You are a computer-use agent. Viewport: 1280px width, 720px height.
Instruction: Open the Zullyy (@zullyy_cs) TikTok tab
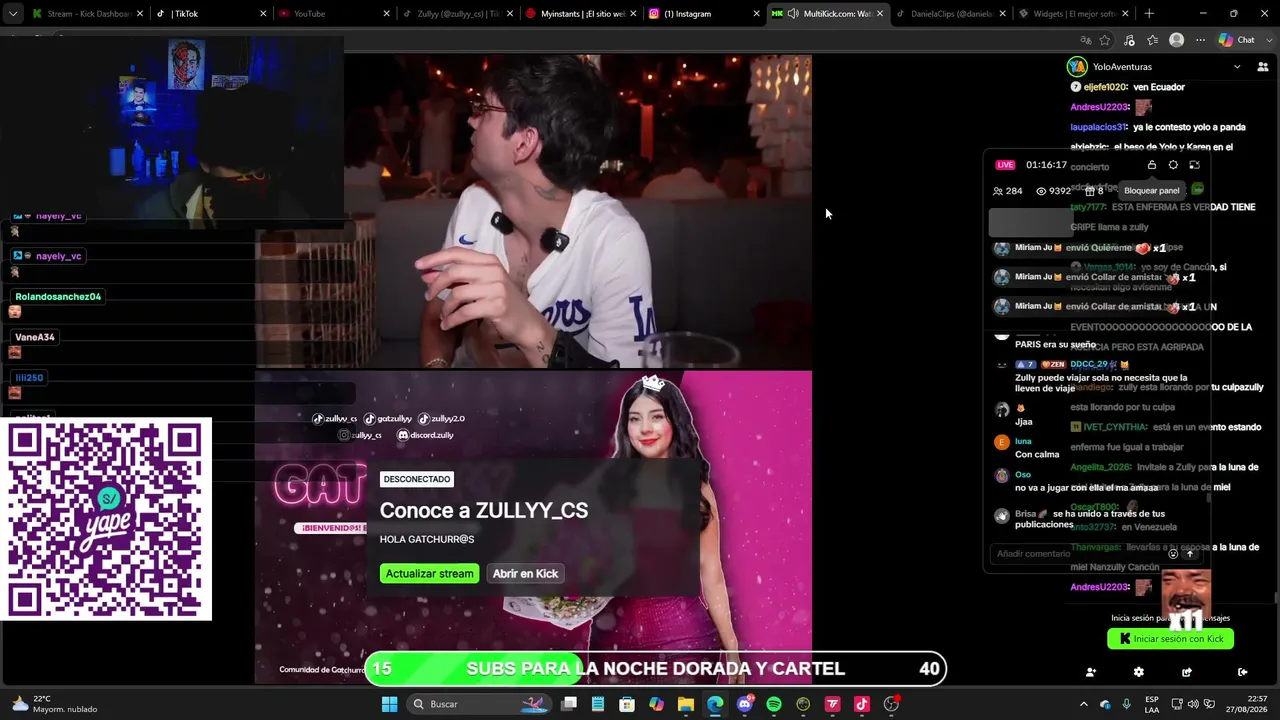pos(455,14)
